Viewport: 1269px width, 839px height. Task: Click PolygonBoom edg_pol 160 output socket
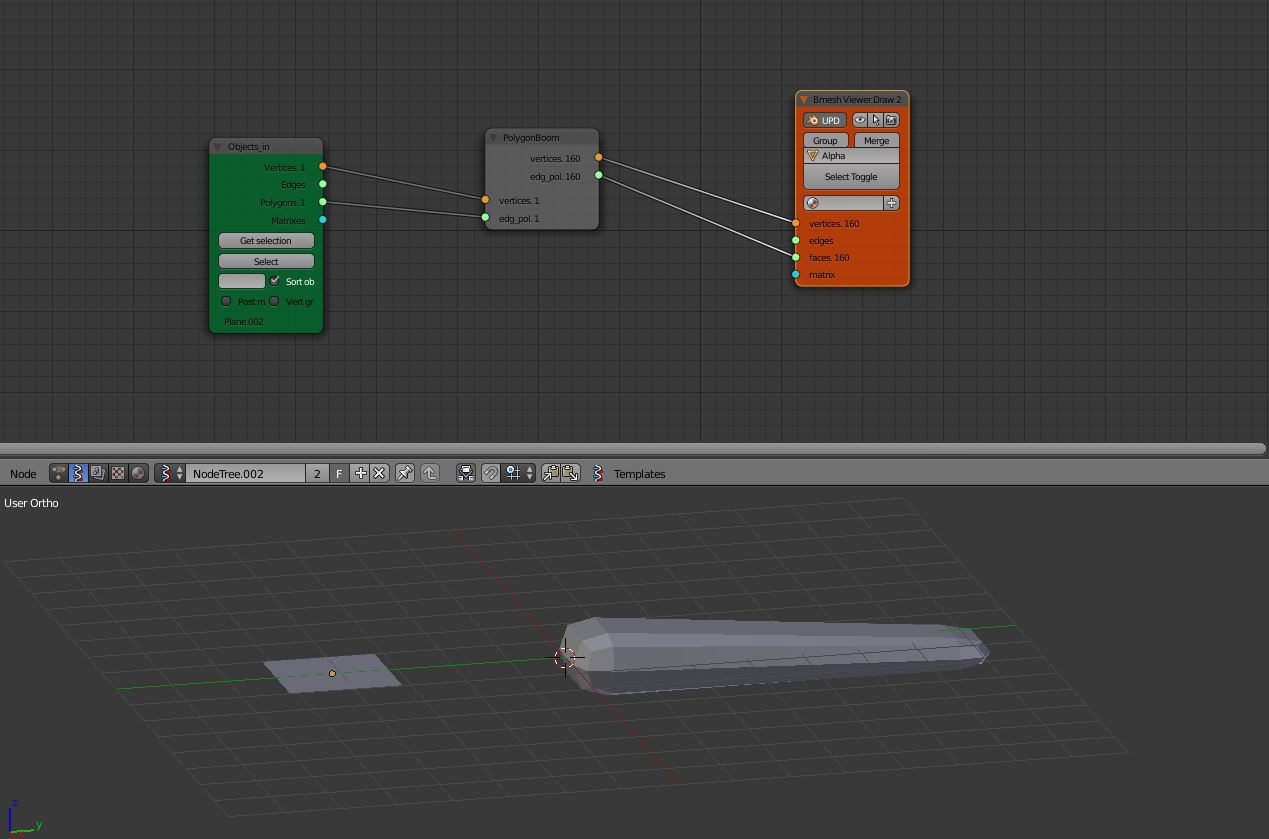click(598, 176)
